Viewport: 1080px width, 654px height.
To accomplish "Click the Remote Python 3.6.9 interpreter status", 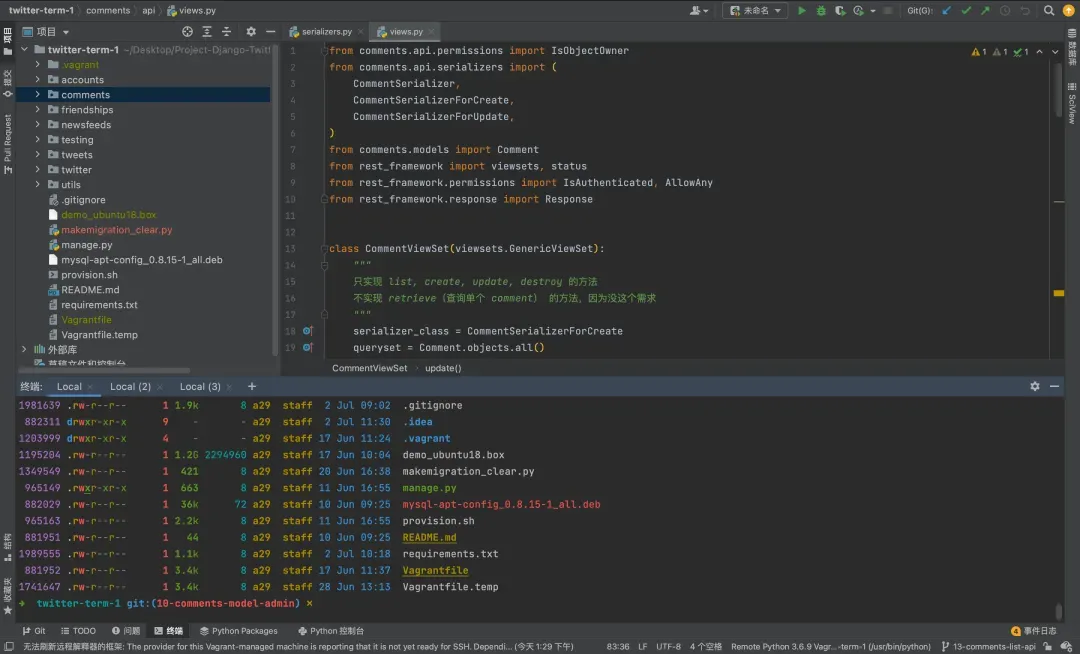I will [x=830, y=646].
